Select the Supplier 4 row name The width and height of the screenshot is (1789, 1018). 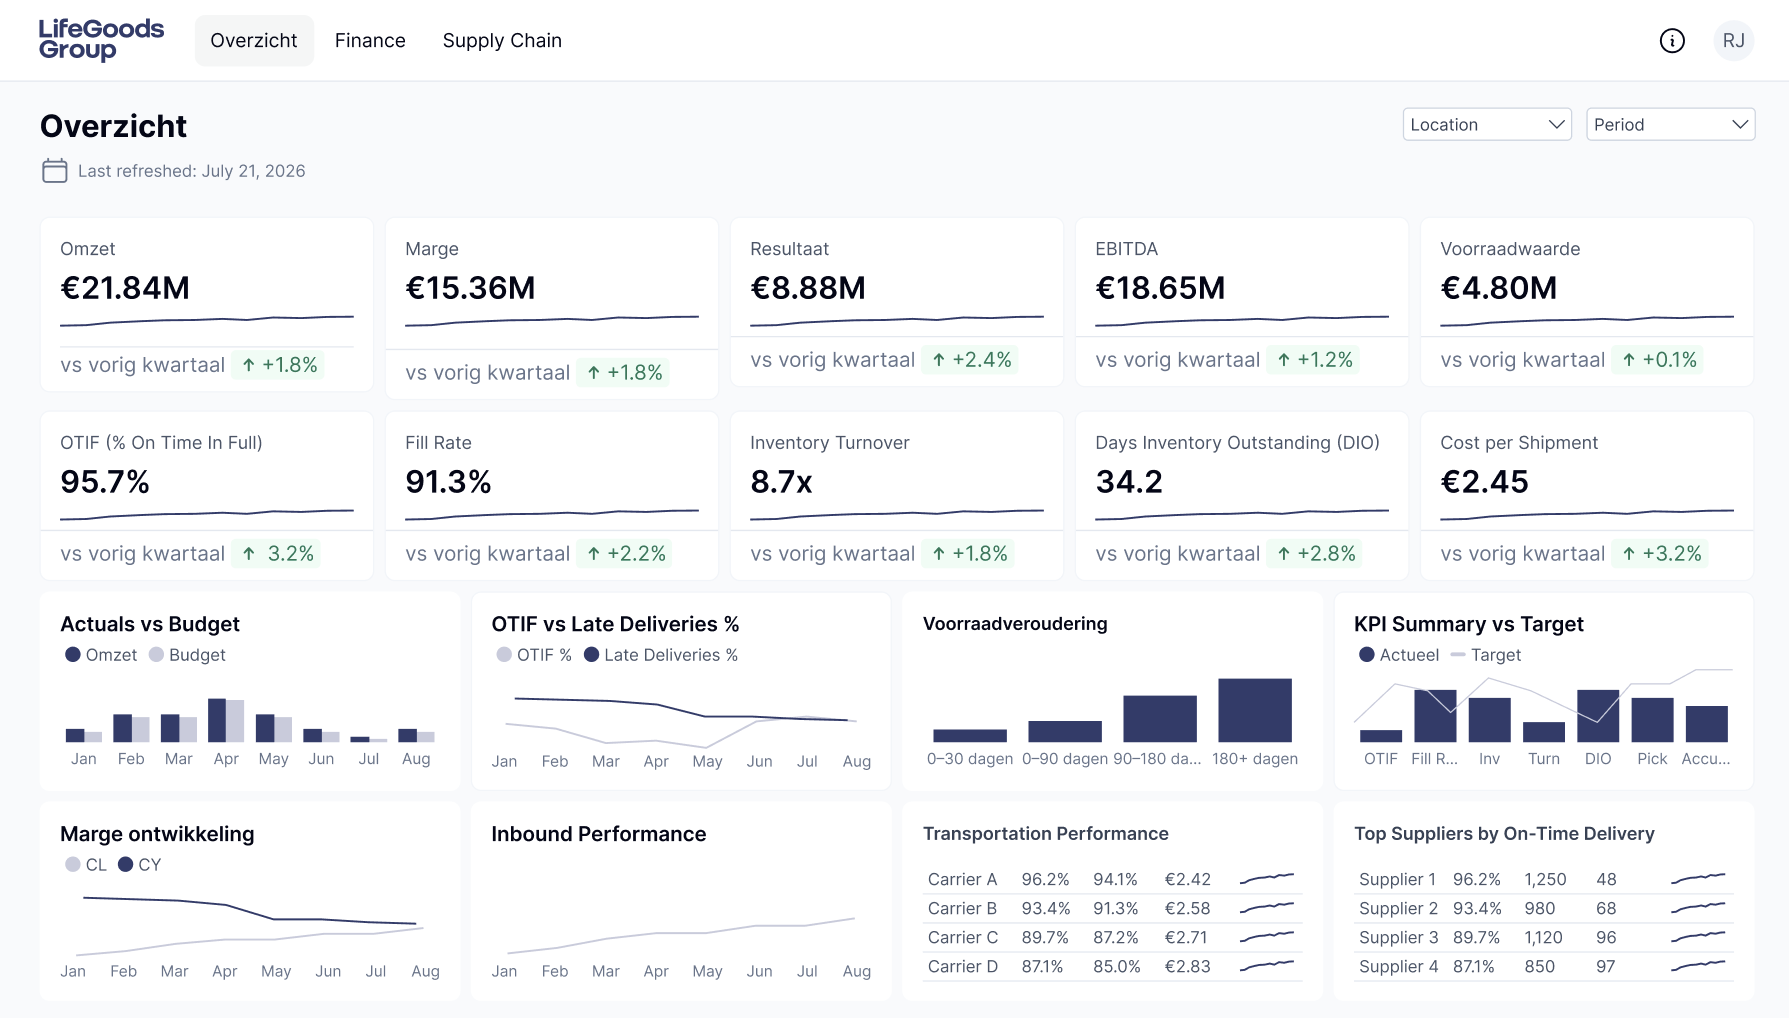tap(1398, 967)
